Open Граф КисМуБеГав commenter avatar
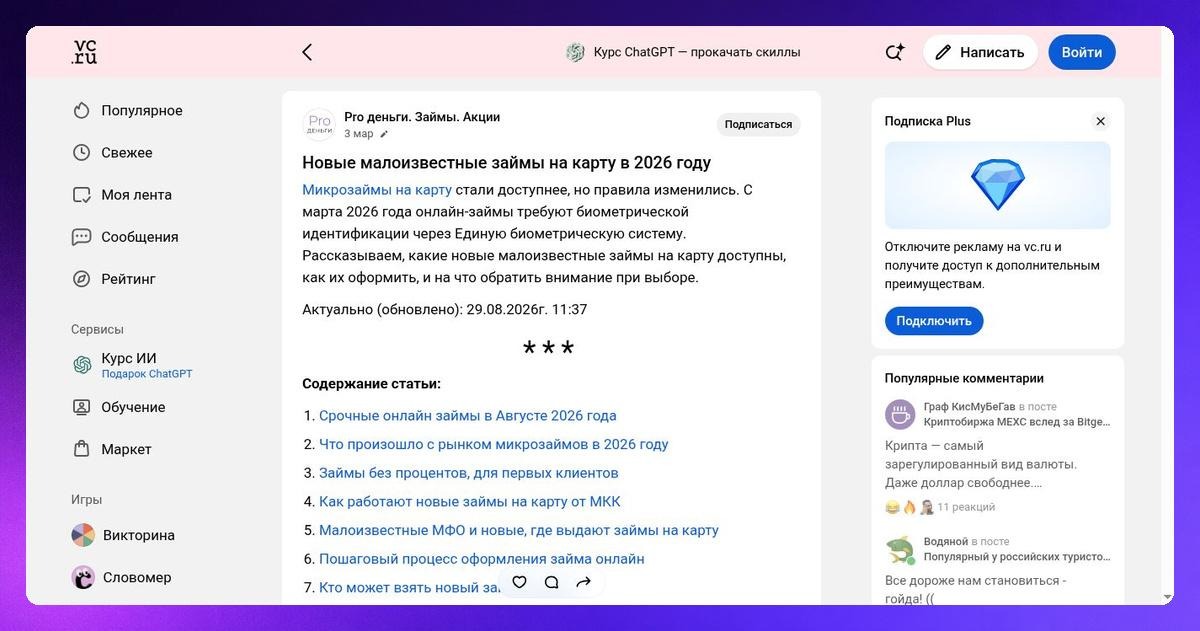 pyautogui.click(x=901, y=414)
